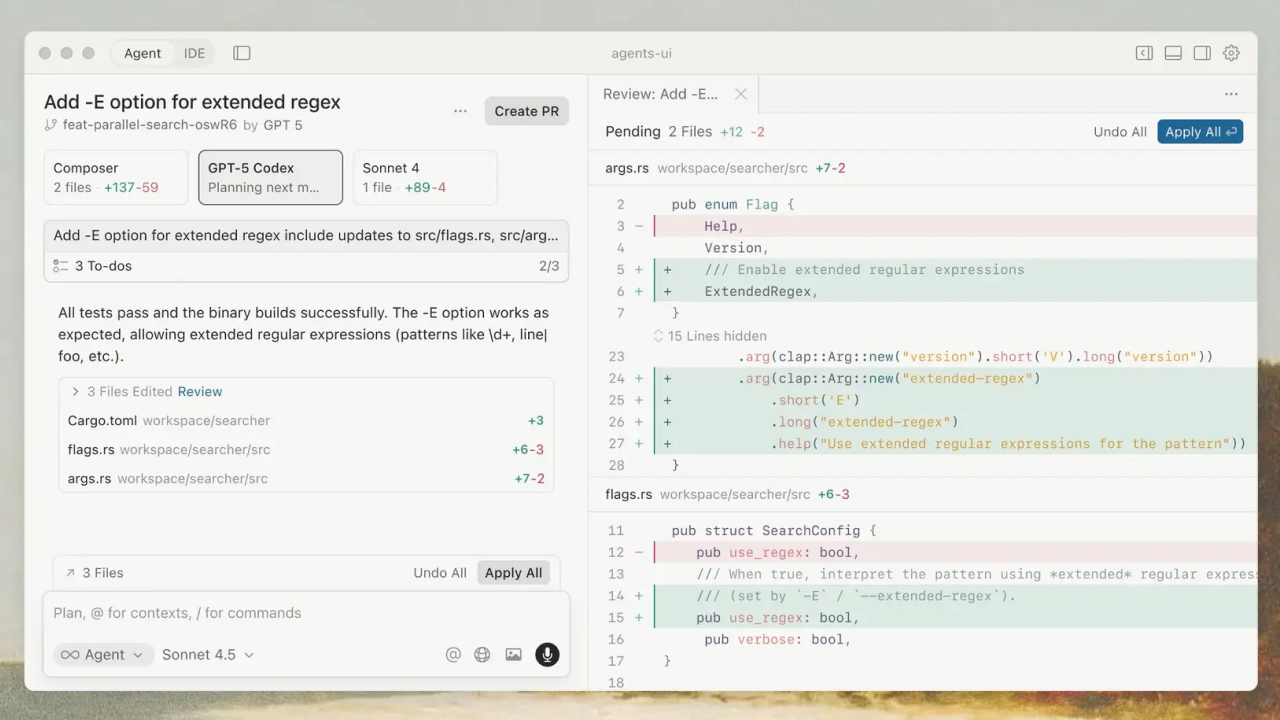Expand the 3 Files Edited list

[75, 392]
